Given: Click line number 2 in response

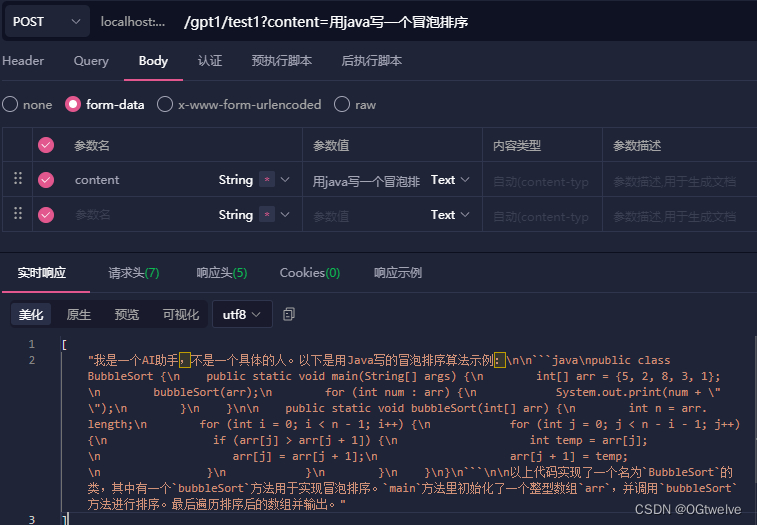Looking at the screenshot, I should (x=32, y=360).
